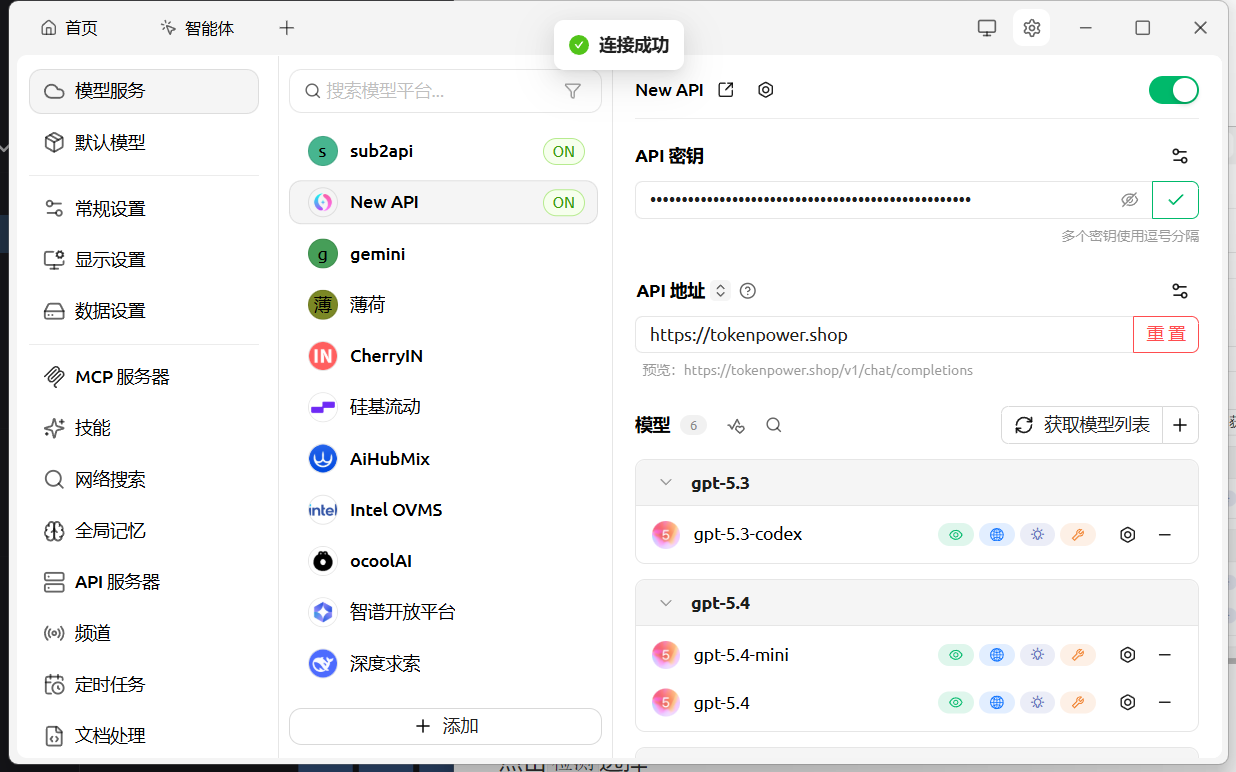Screen dimensions: 1236x772
Task: Open API 服务器 section
Action: click(x=144, y=582)
